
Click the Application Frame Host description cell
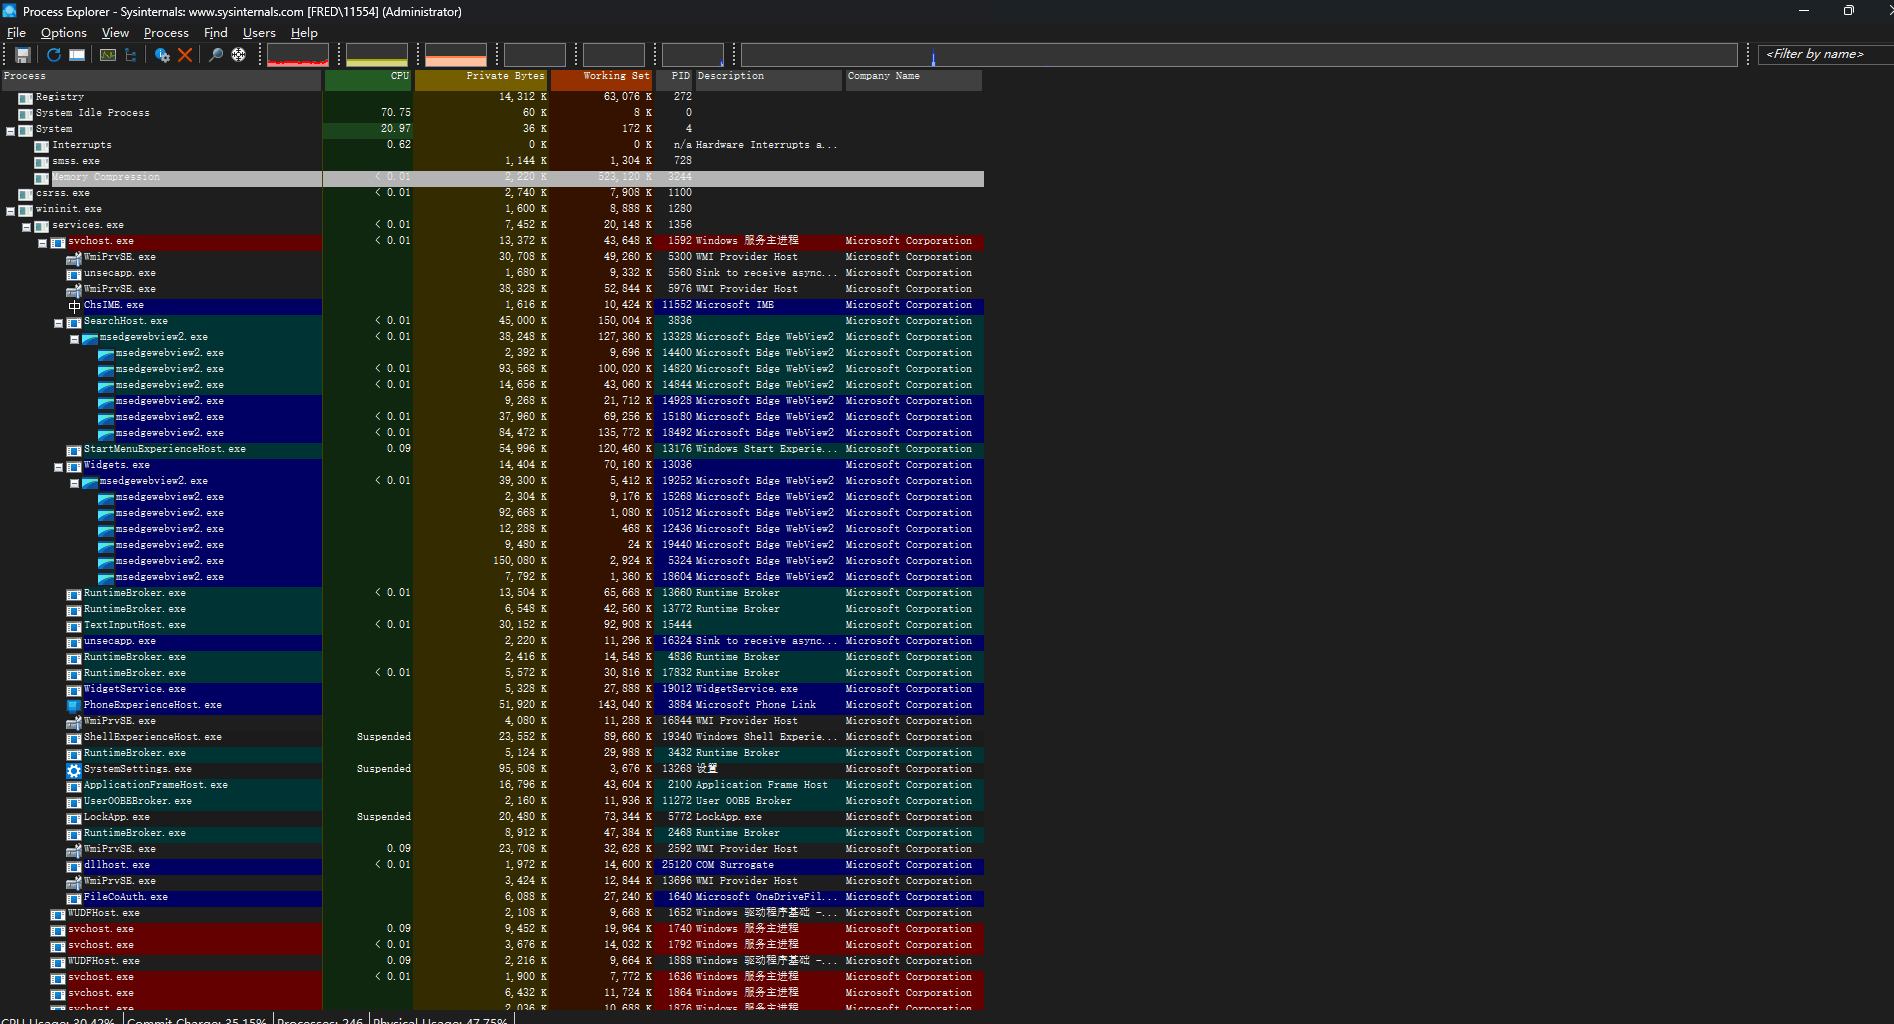pos(762,786)
